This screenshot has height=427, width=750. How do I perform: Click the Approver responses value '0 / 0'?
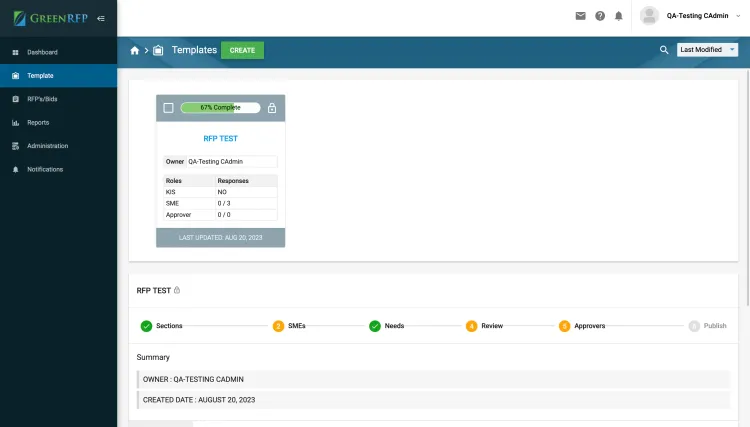click(224, 215)
